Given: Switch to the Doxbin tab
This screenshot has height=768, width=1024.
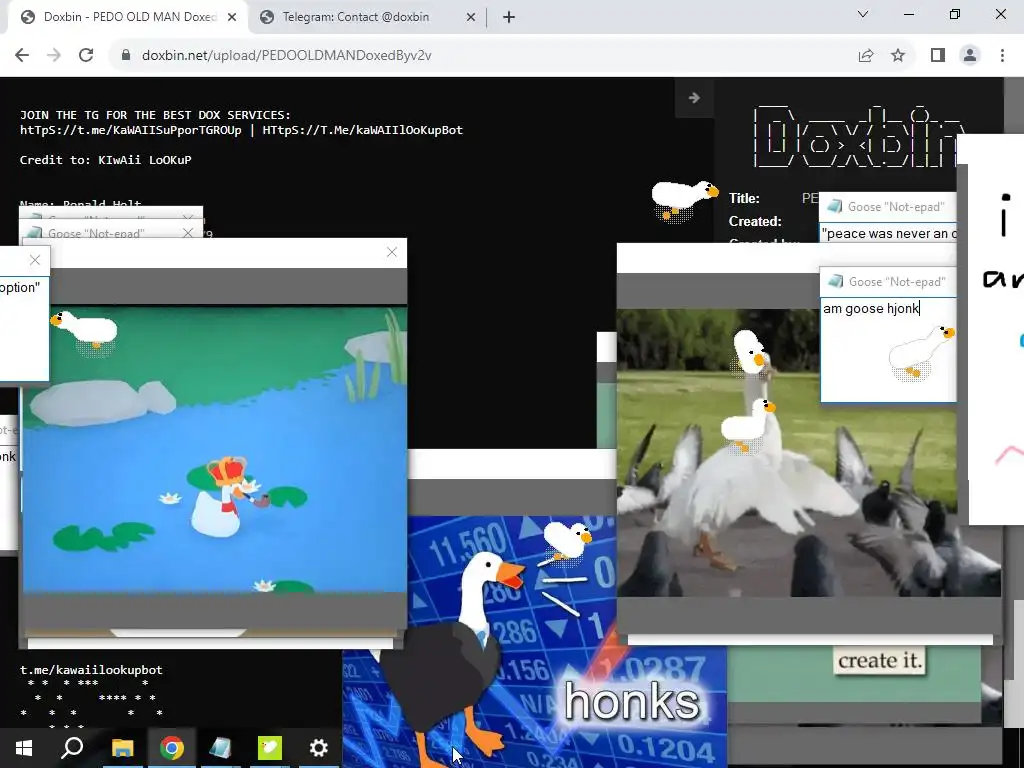Looking at the screenshot, I should pyautogui.click(x=128, y=18).
